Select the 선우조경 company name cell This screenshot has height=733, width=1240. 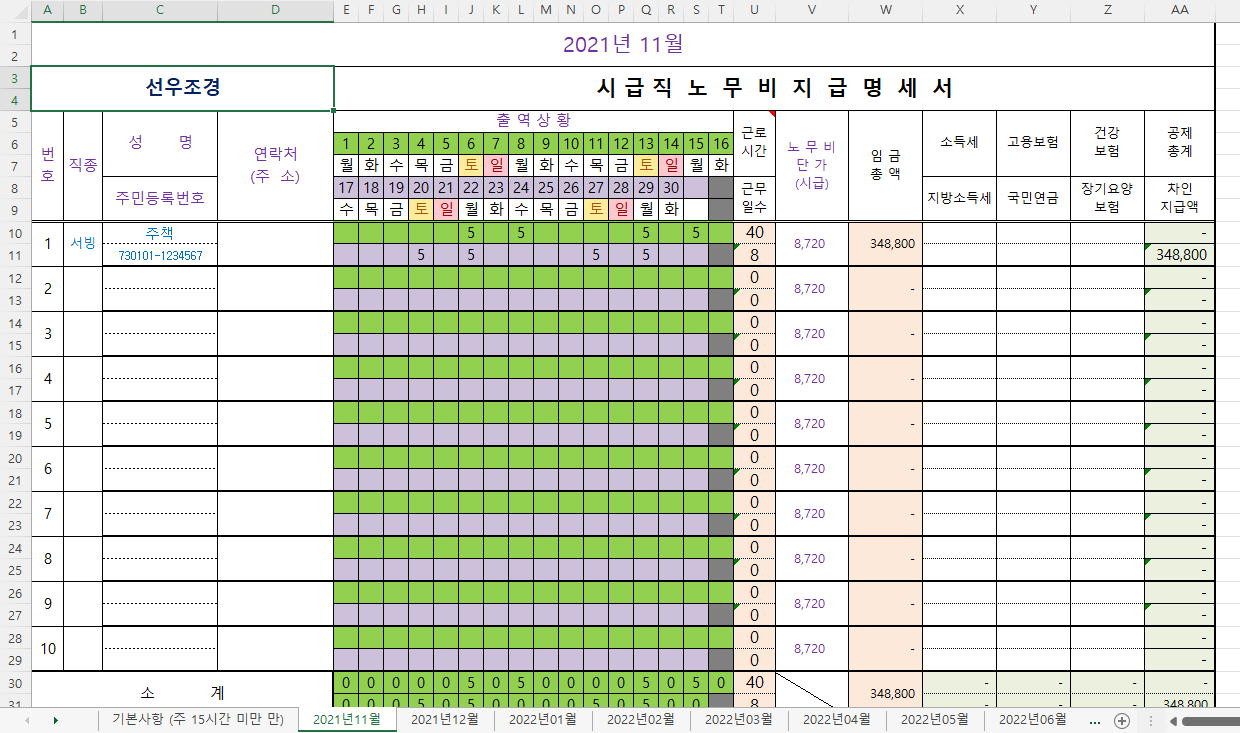click(183, 88)
